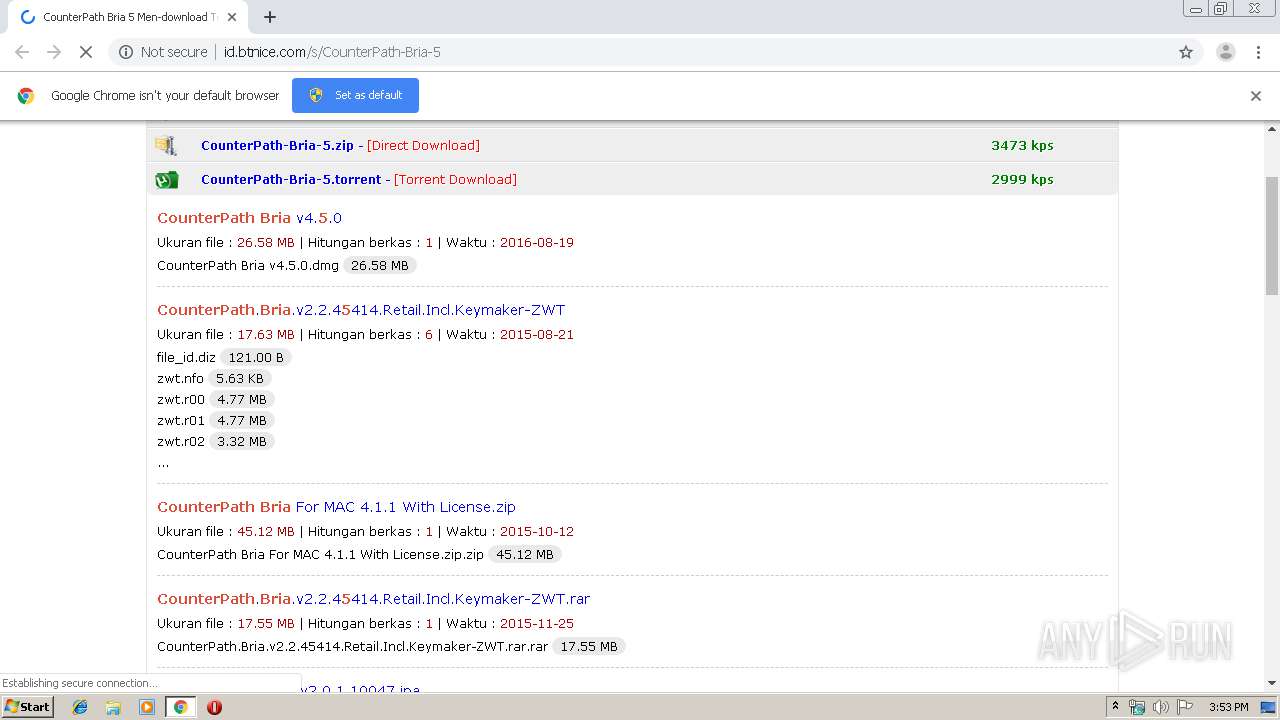The height and width of the screenshot is (720, 1280).
Task: Click the [Torrent Download] link
Action: click(455, 180)
